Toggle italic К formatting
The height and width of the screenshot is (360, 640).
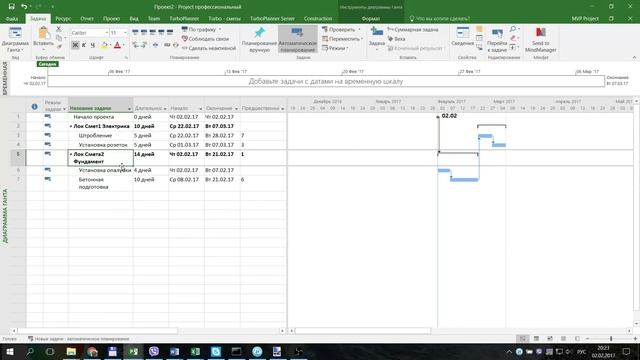click(84, 45)
